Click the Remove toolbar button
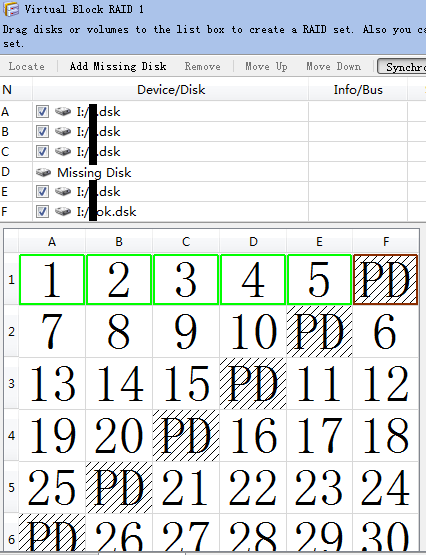This screenshot has width=426, height=555. click(202, 66)
